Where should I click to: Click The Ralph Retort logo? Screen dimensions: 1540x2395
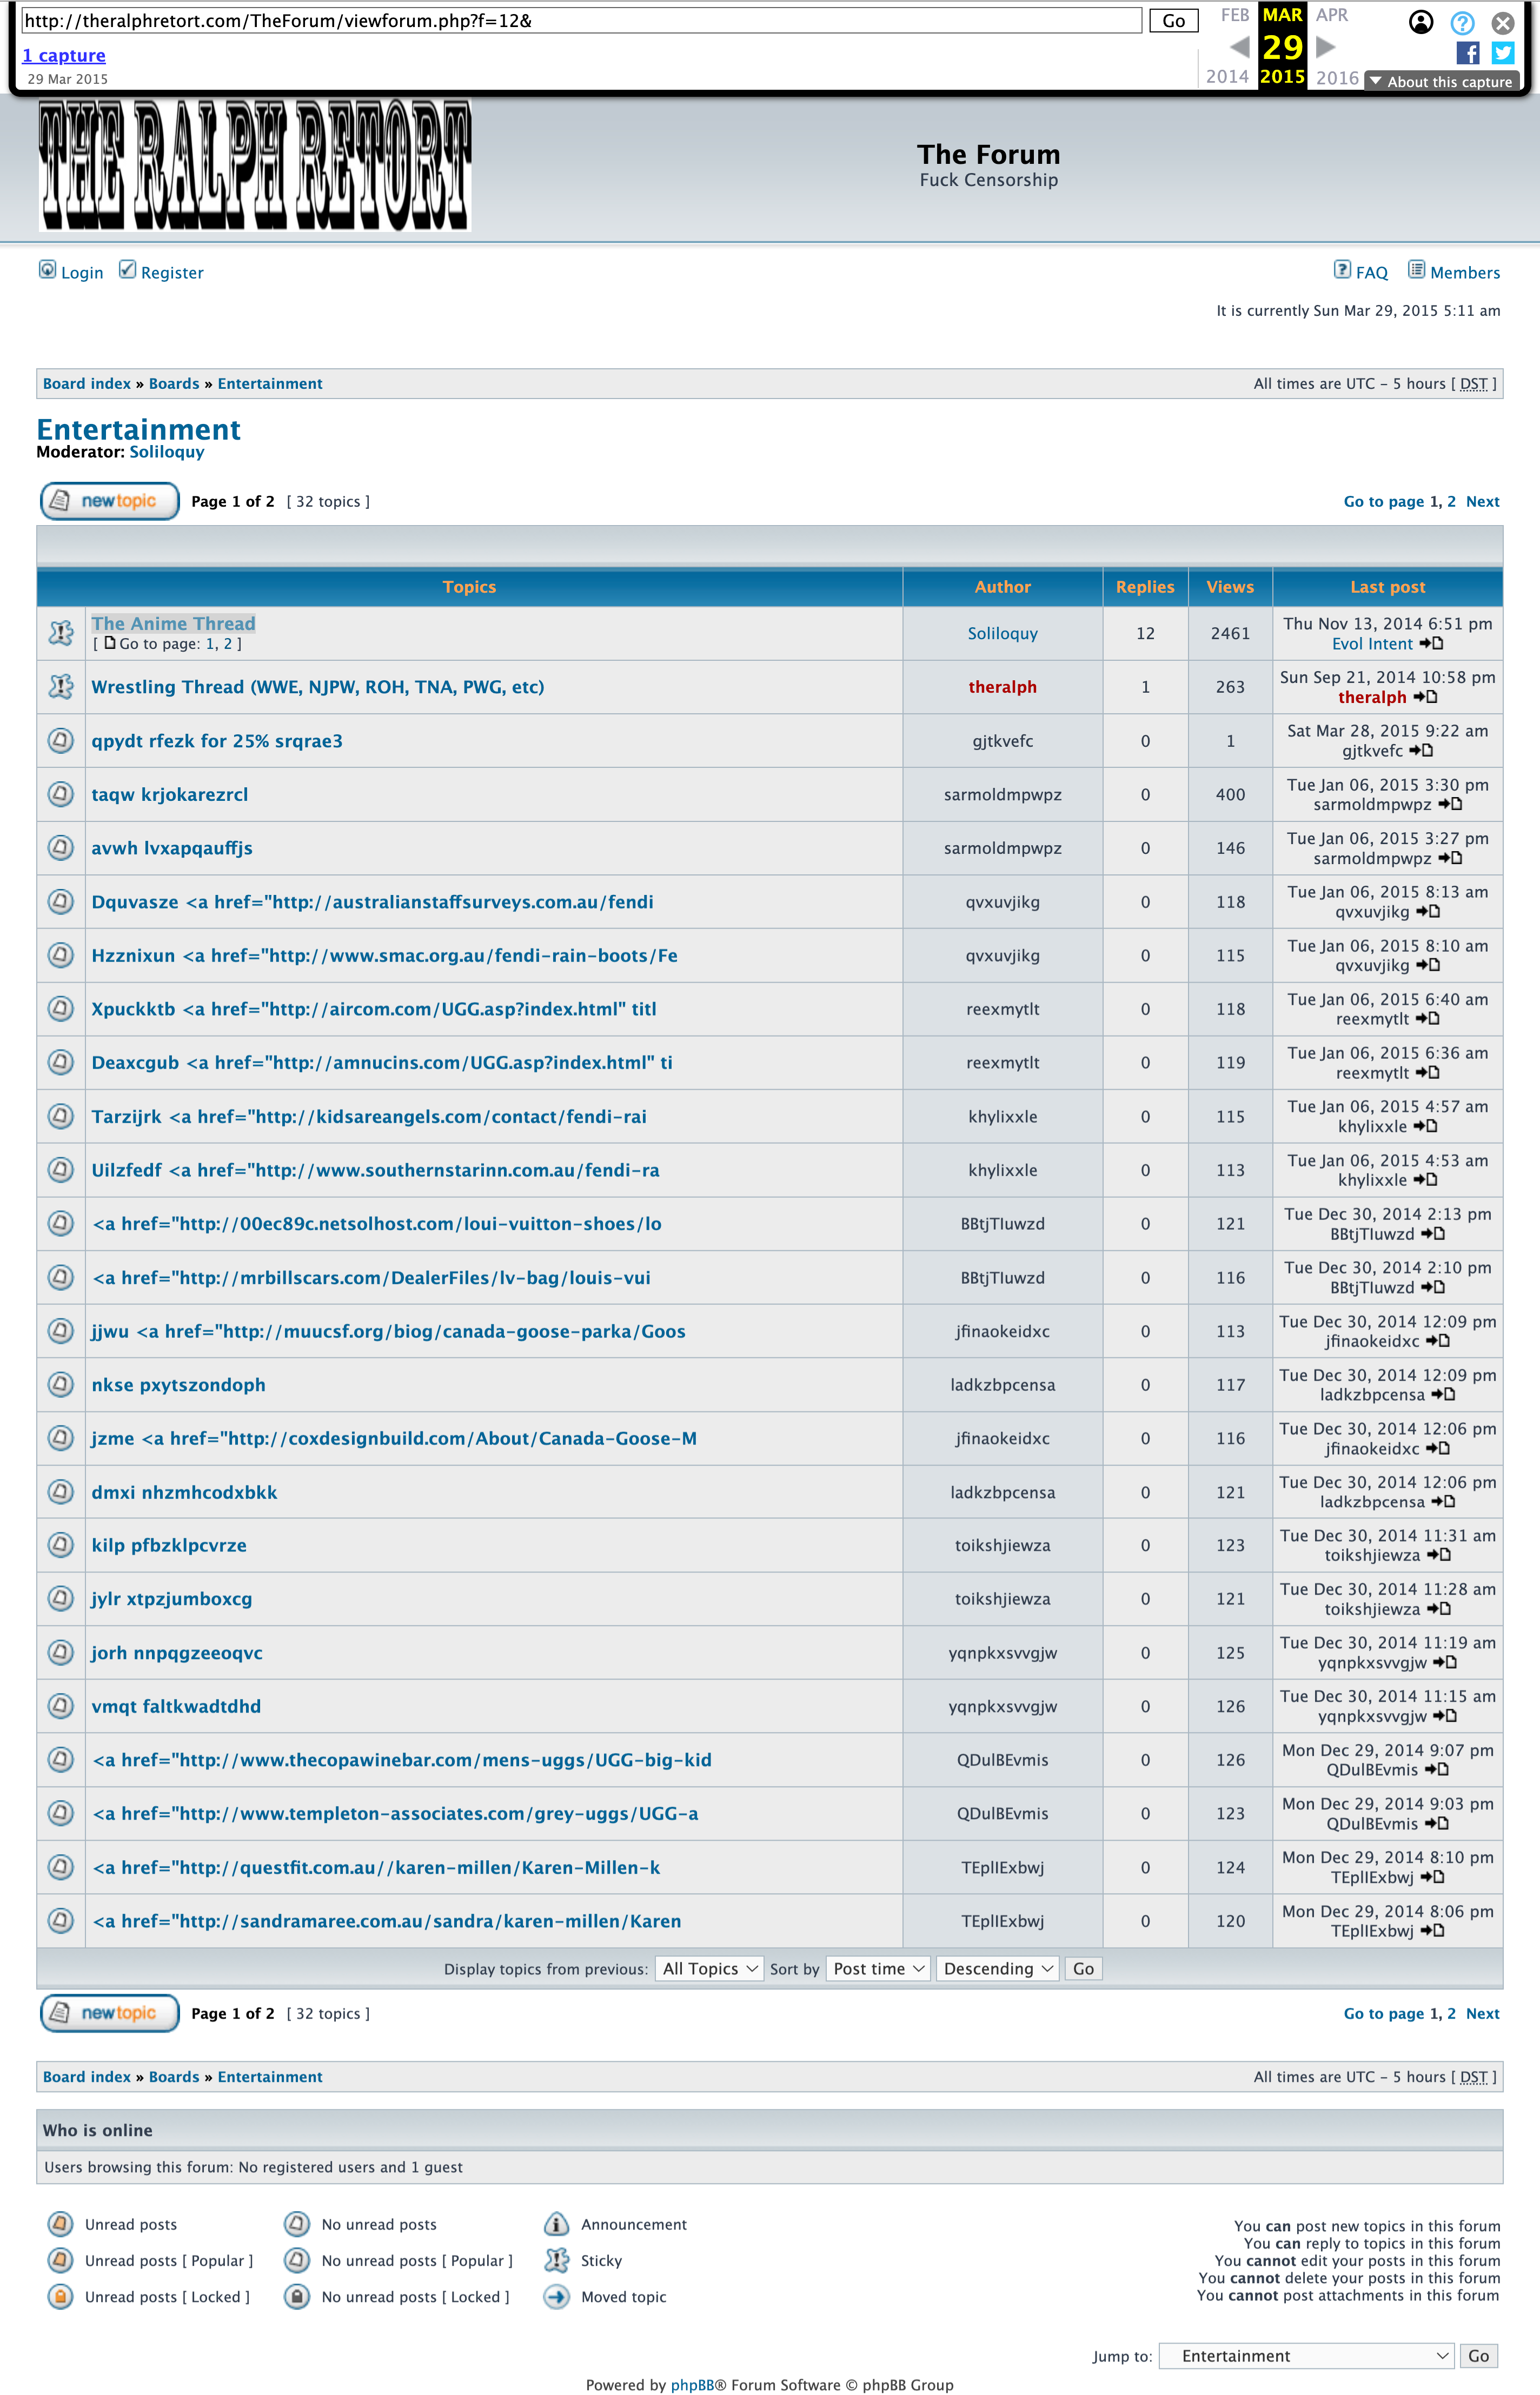coord(255,165)
